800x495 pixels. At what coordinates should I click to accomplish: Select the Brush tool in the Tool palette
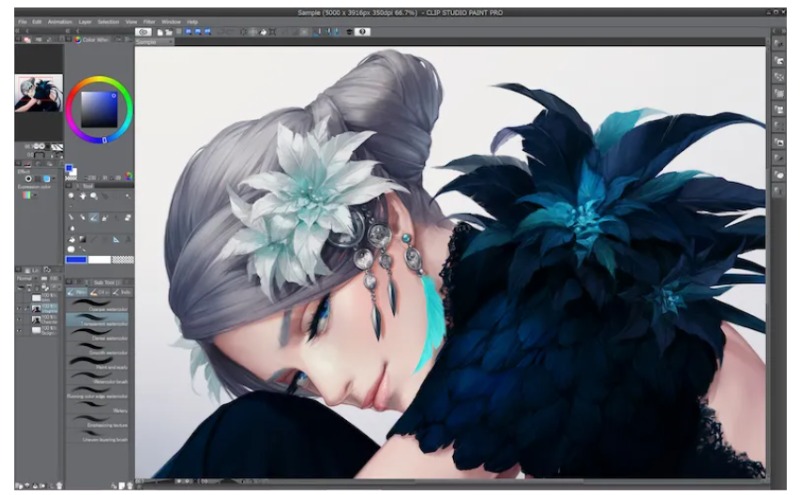(93, 217)
